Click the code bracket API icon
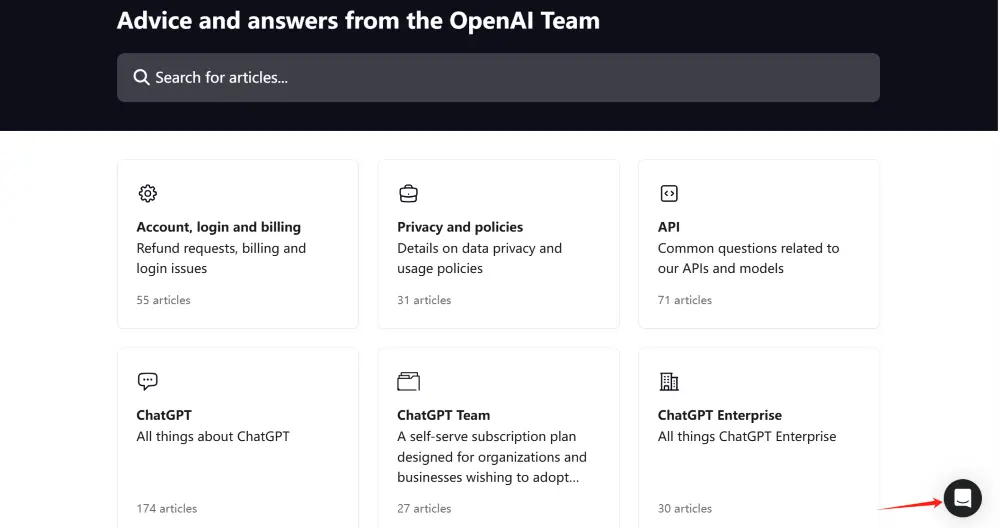Viewport: 1000px width, 528px height. pos(669,193)
